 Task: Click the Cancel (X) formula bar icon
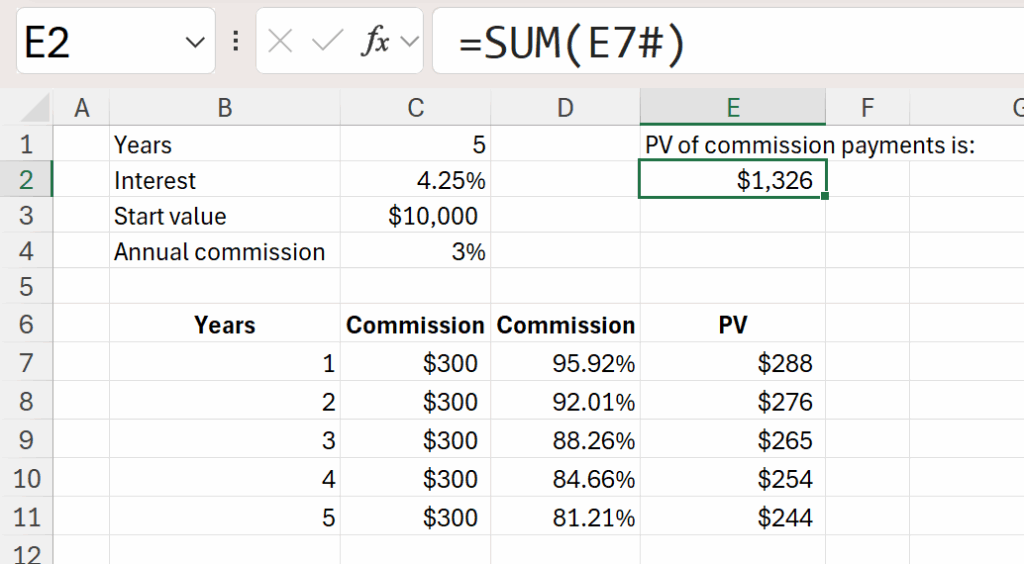(x=281, y=42)
